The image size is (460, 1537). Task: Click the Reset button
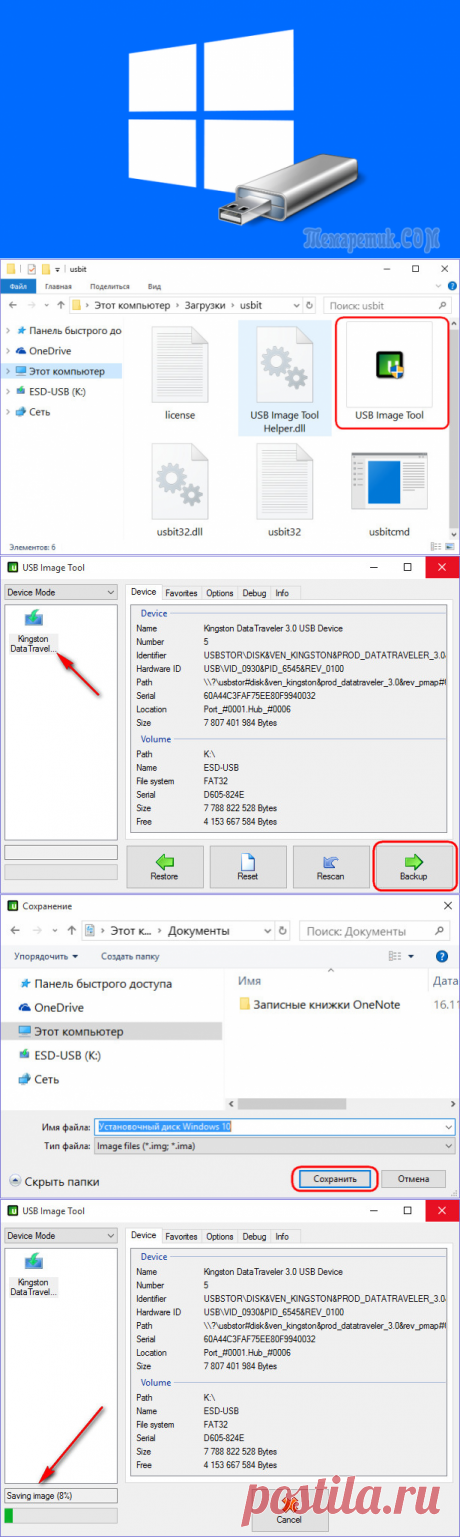[x=247, y=865]
